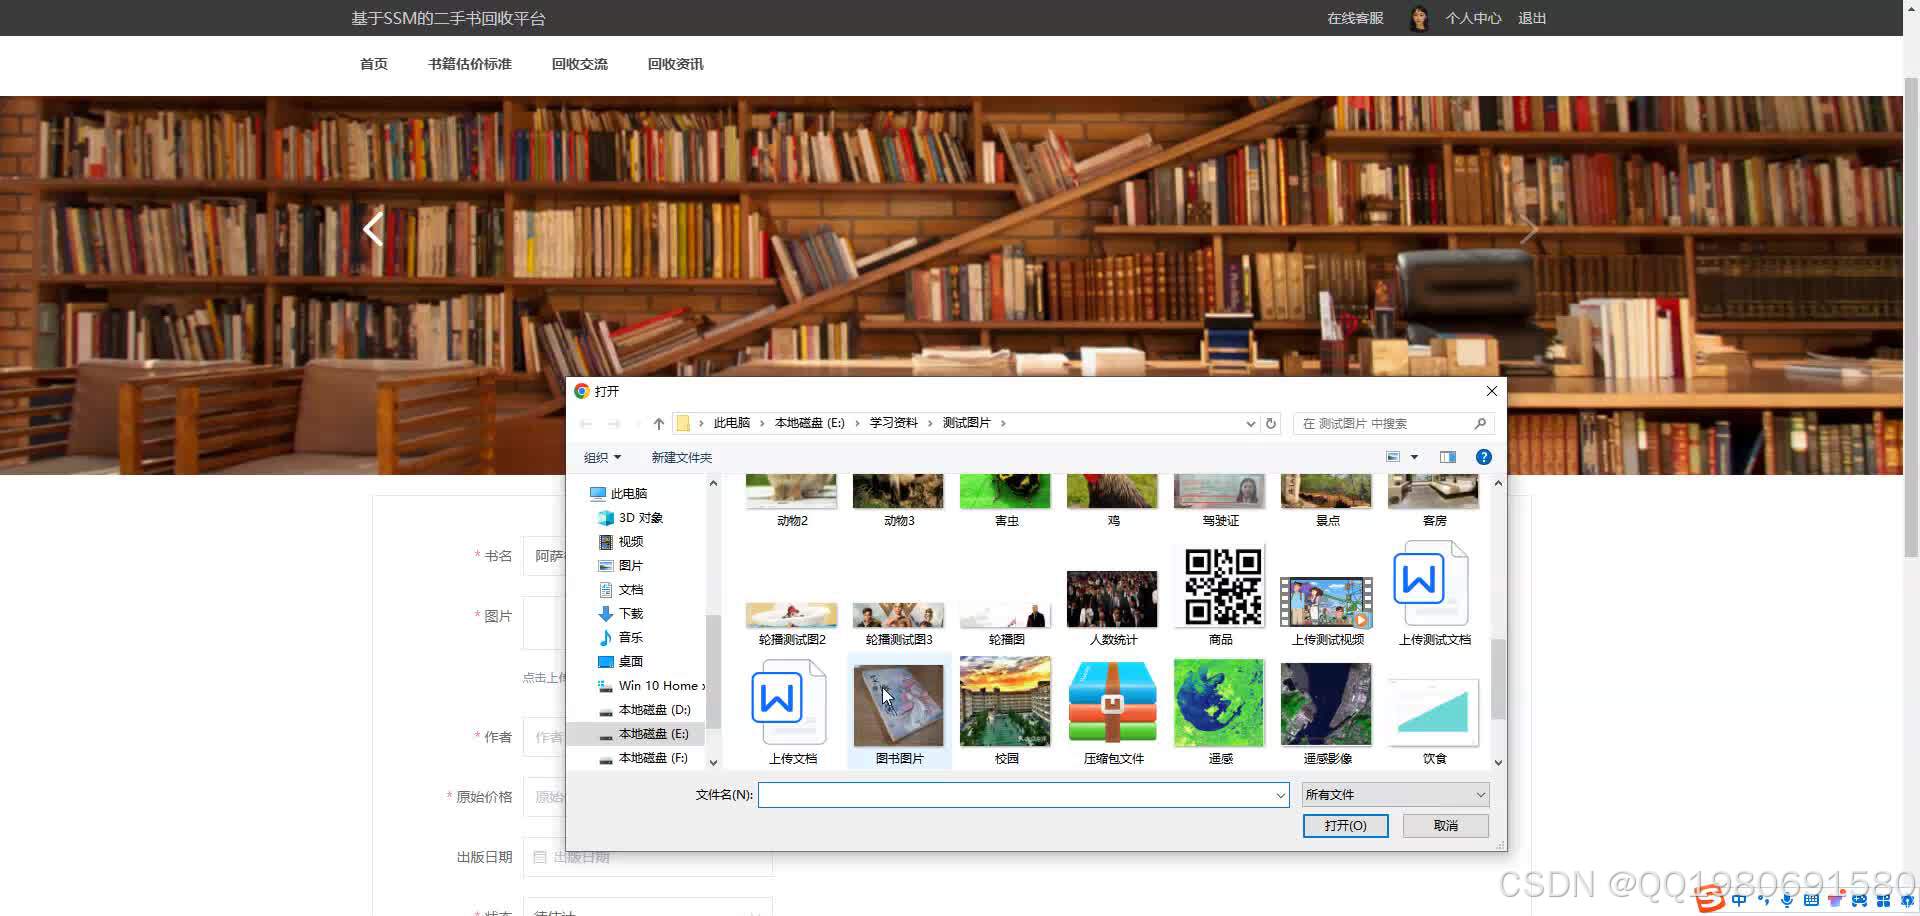Select the 人数统计 image file

coord(1113,608)
